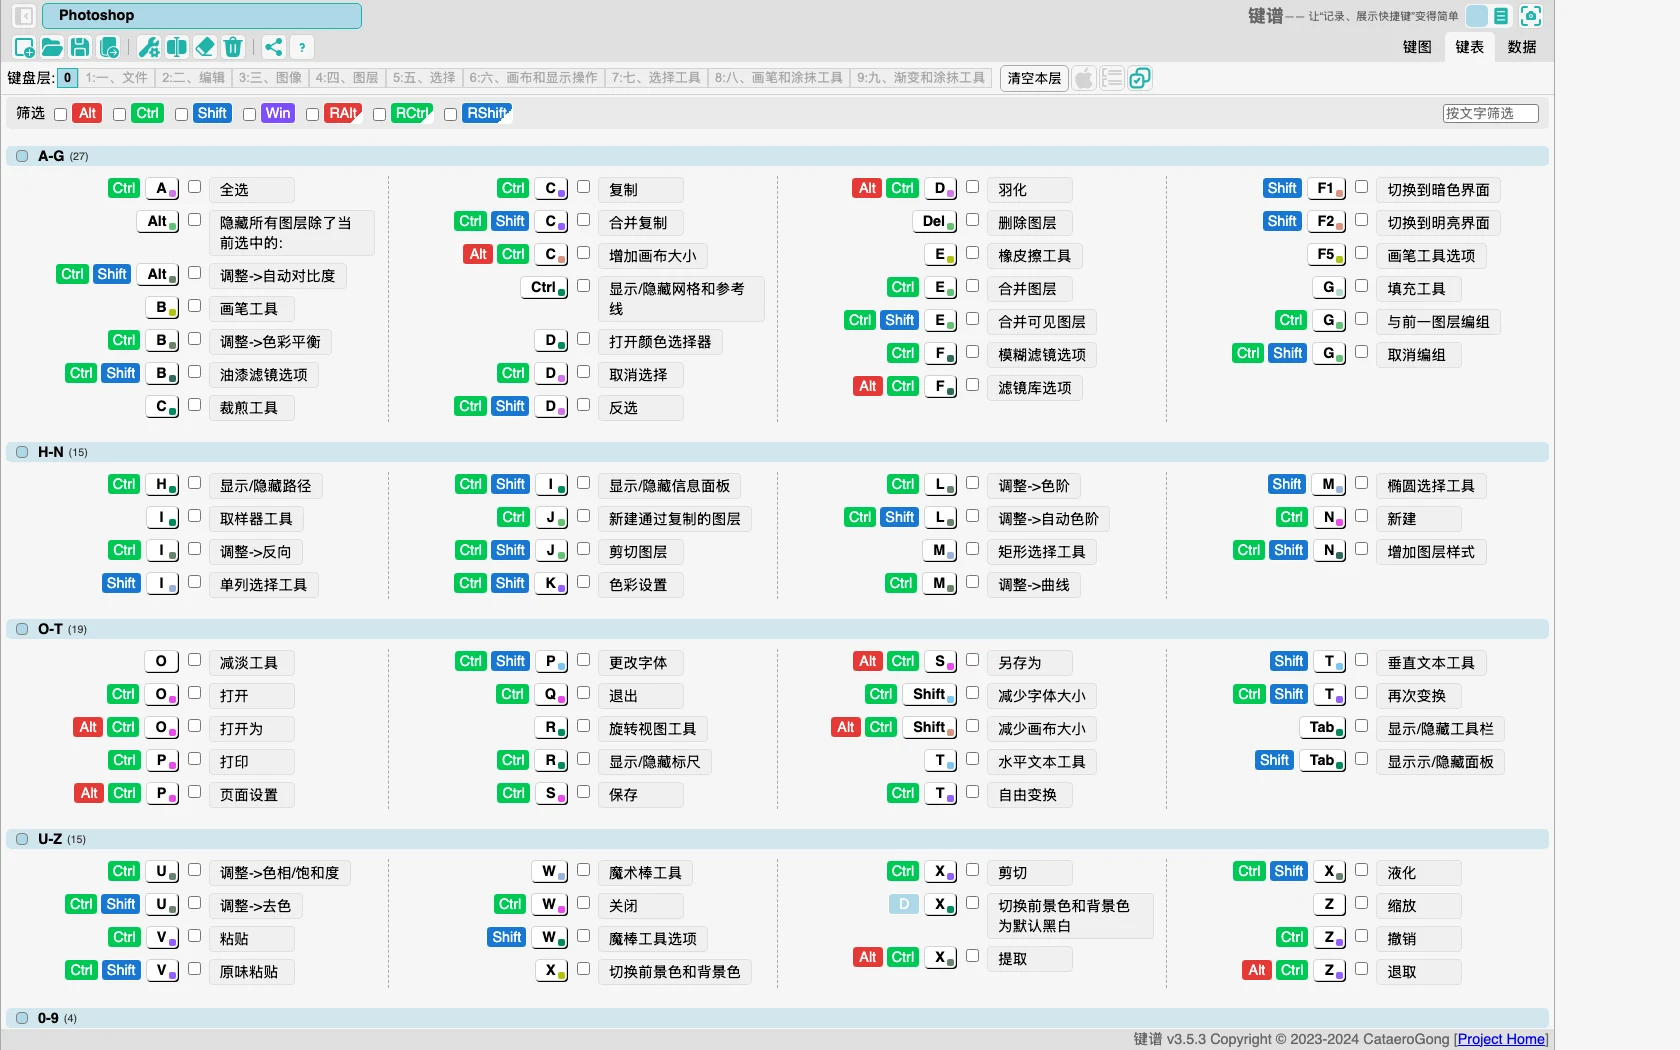This screenshot has height=1050, width=1680.
Task: Open help with question mark icon
Action: point(302,47)
